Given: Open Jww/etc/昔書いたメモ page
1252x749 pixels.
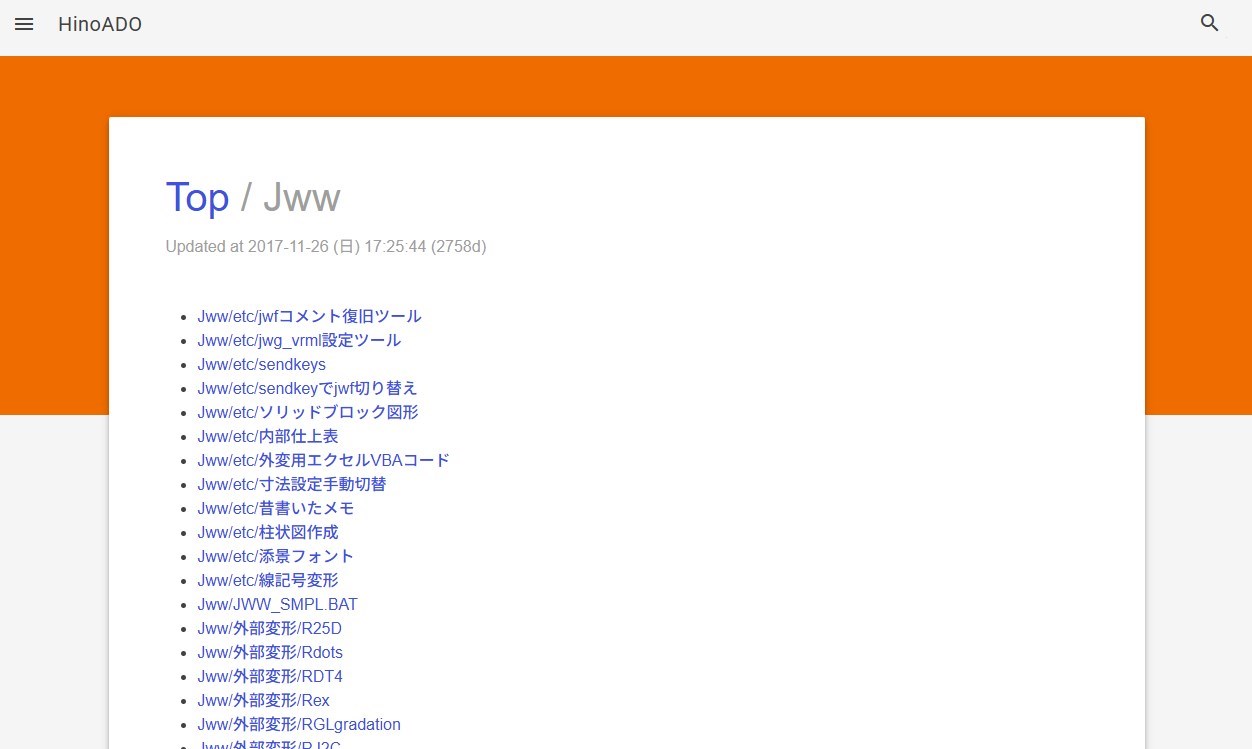Looking at the screenshot, I should (276, 508).
